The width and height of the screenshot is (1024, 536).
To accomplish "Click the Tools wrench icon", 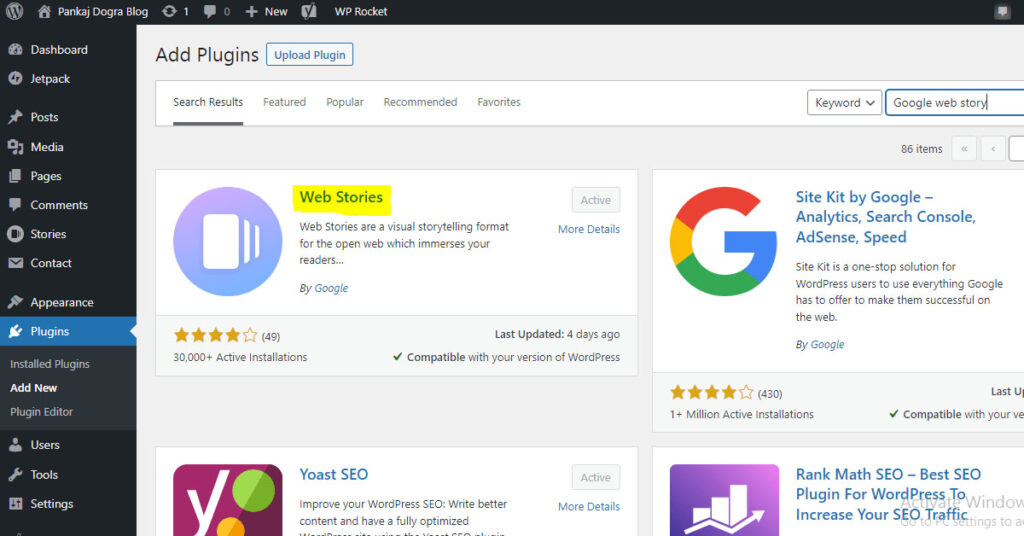I will (16, 475).
